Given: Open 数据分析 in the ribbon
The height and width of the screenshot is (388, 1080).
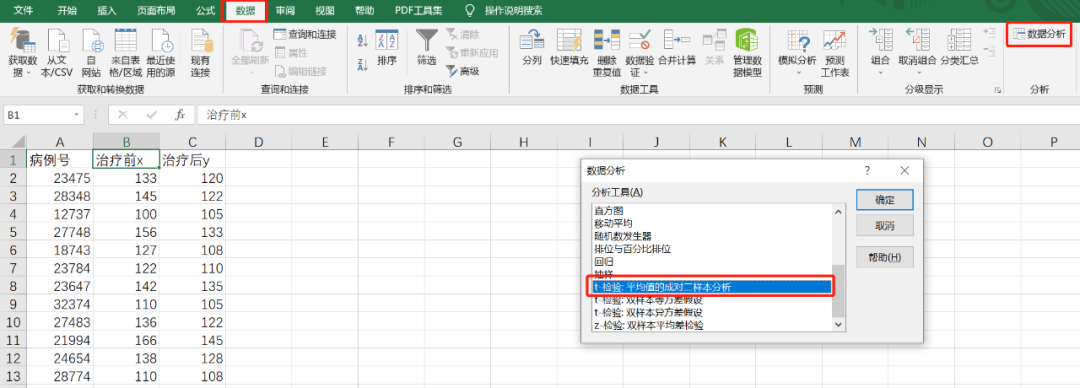Looking at the screenshot, I should 1039,33.
